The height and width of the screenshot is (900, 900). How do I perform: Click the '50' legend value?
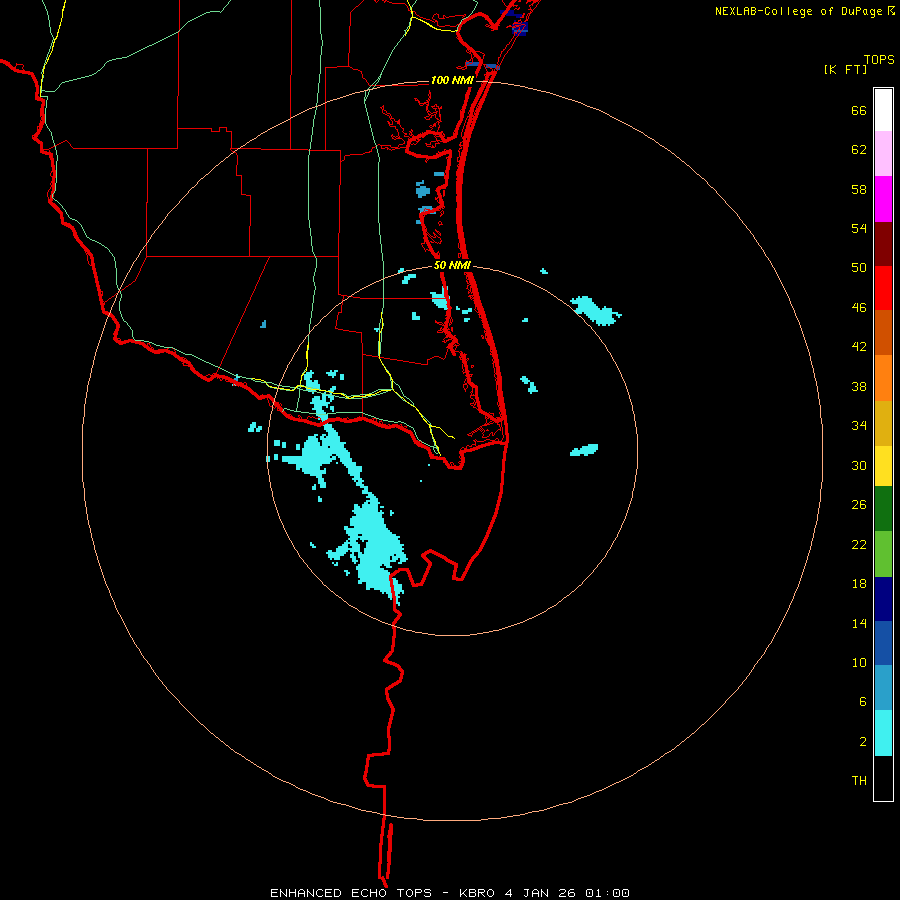click(x=859, y=267)
